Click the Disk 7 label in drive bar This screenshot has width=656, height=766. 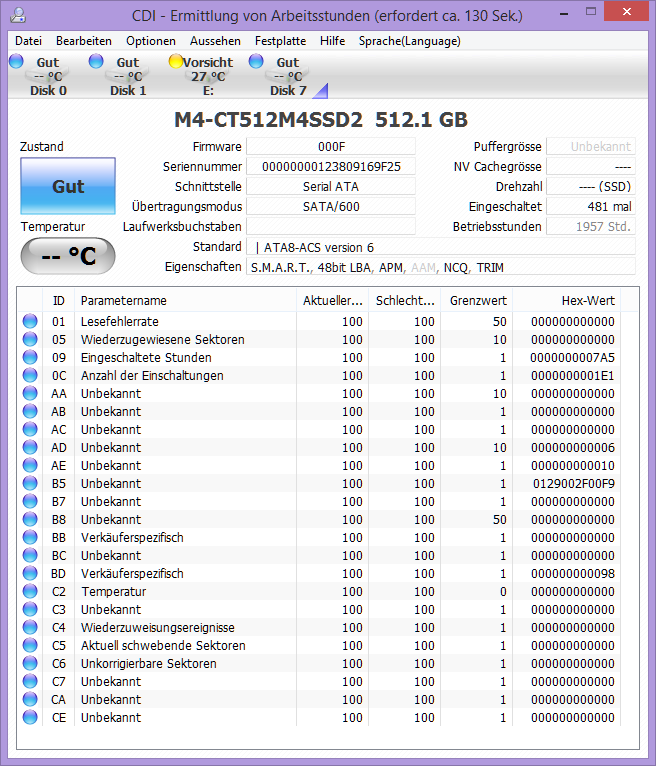point(288,91)
